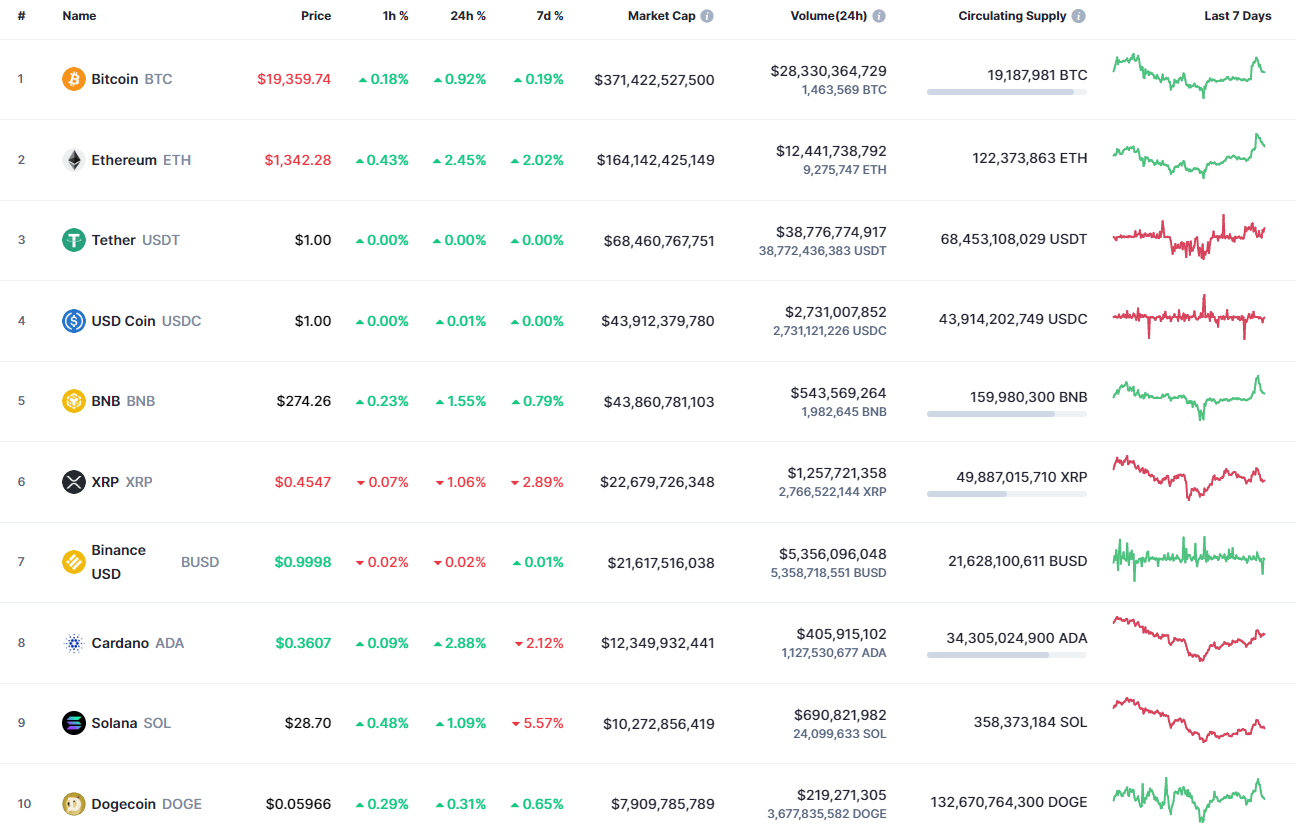Open BNB's 7-day sparkline chart
This screenshot has height=840, width=1296.
(1189, 398)
